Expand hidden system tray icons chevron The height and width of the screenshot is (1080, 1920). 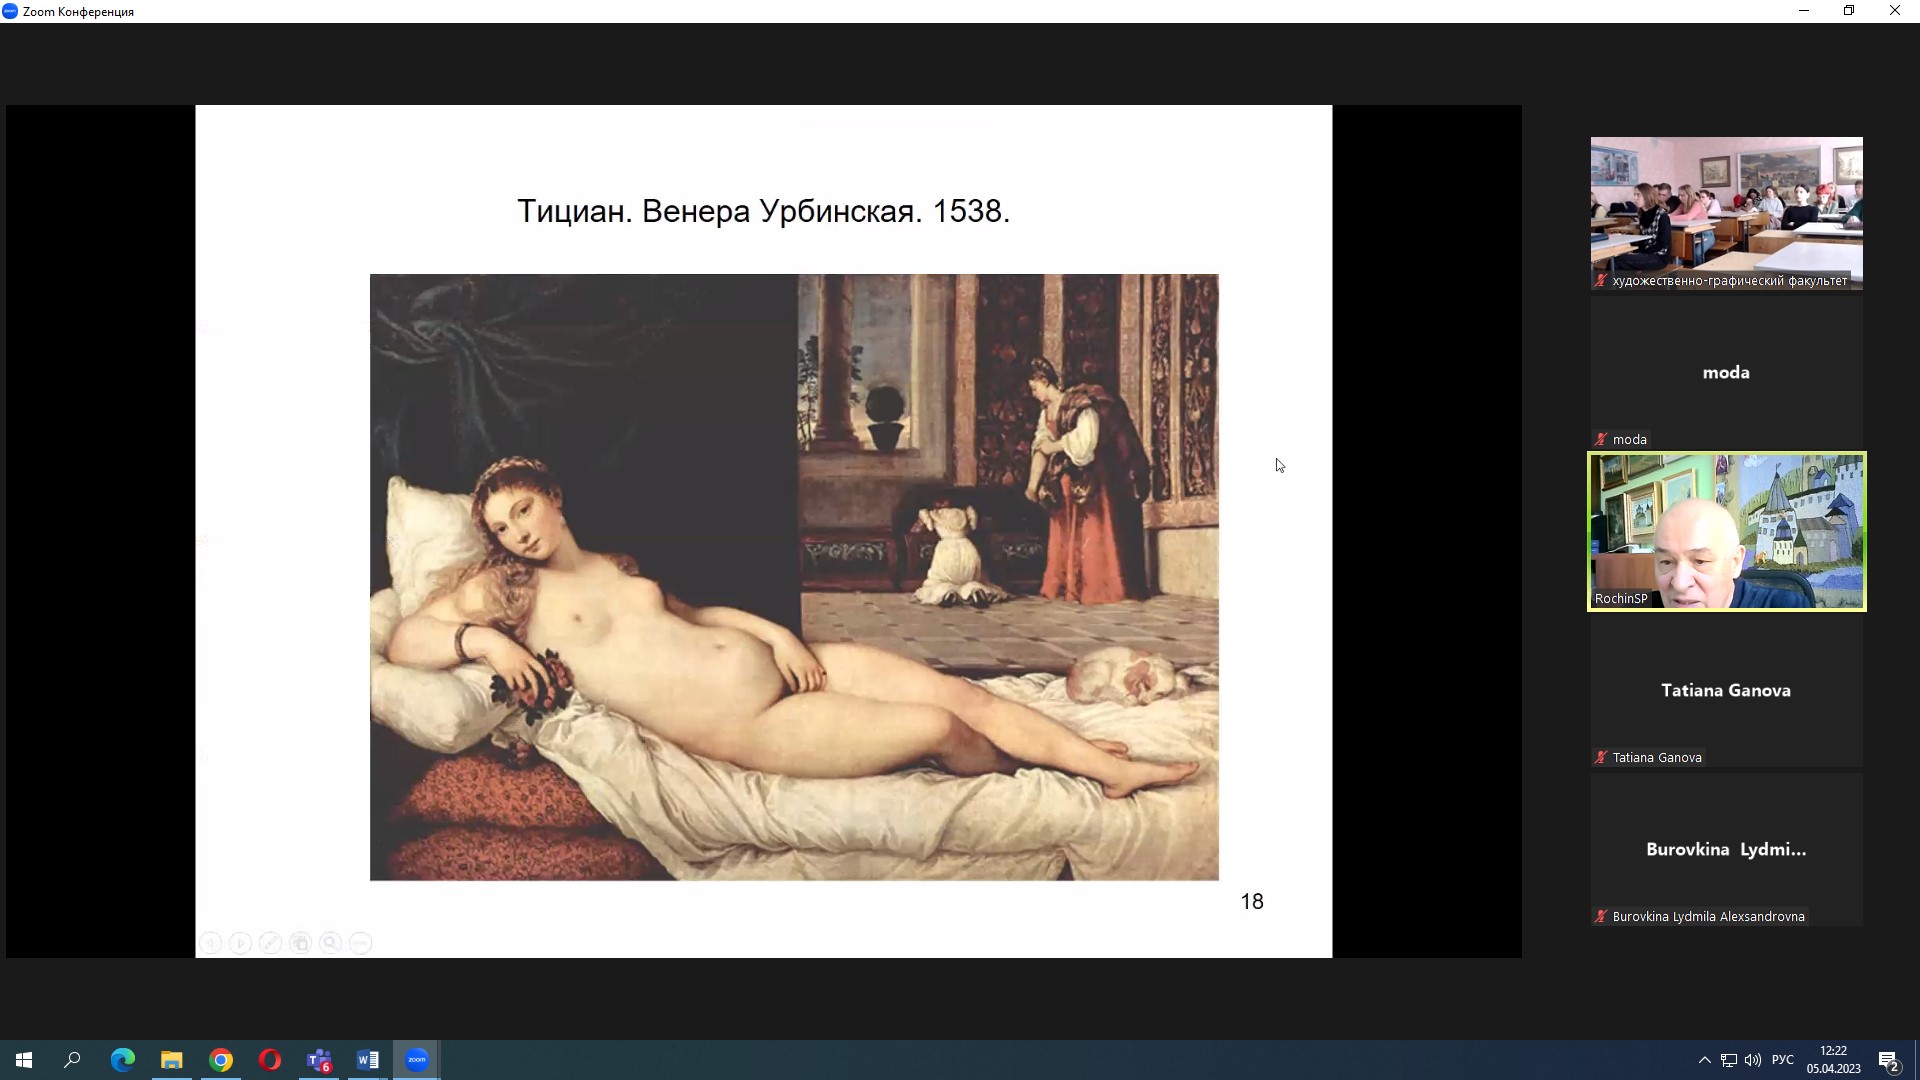click(x=1704, y=1060)
